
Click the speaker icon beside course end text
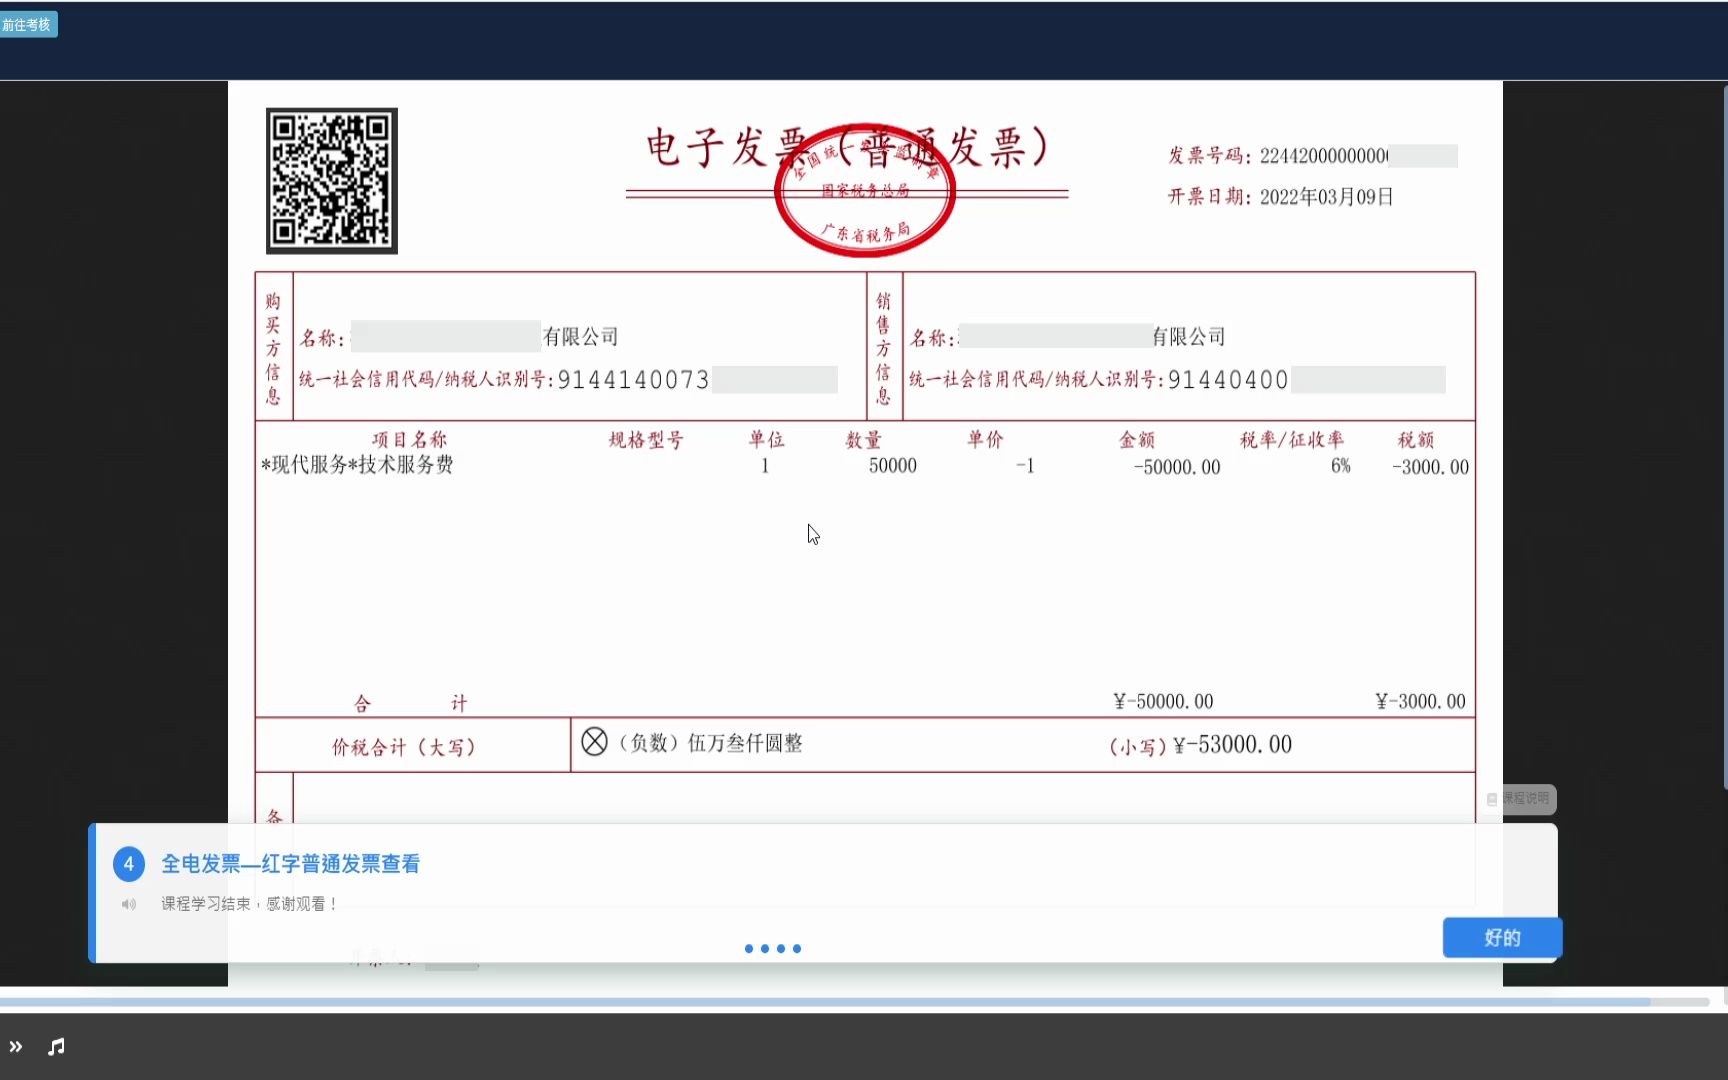tap(129, 904)
